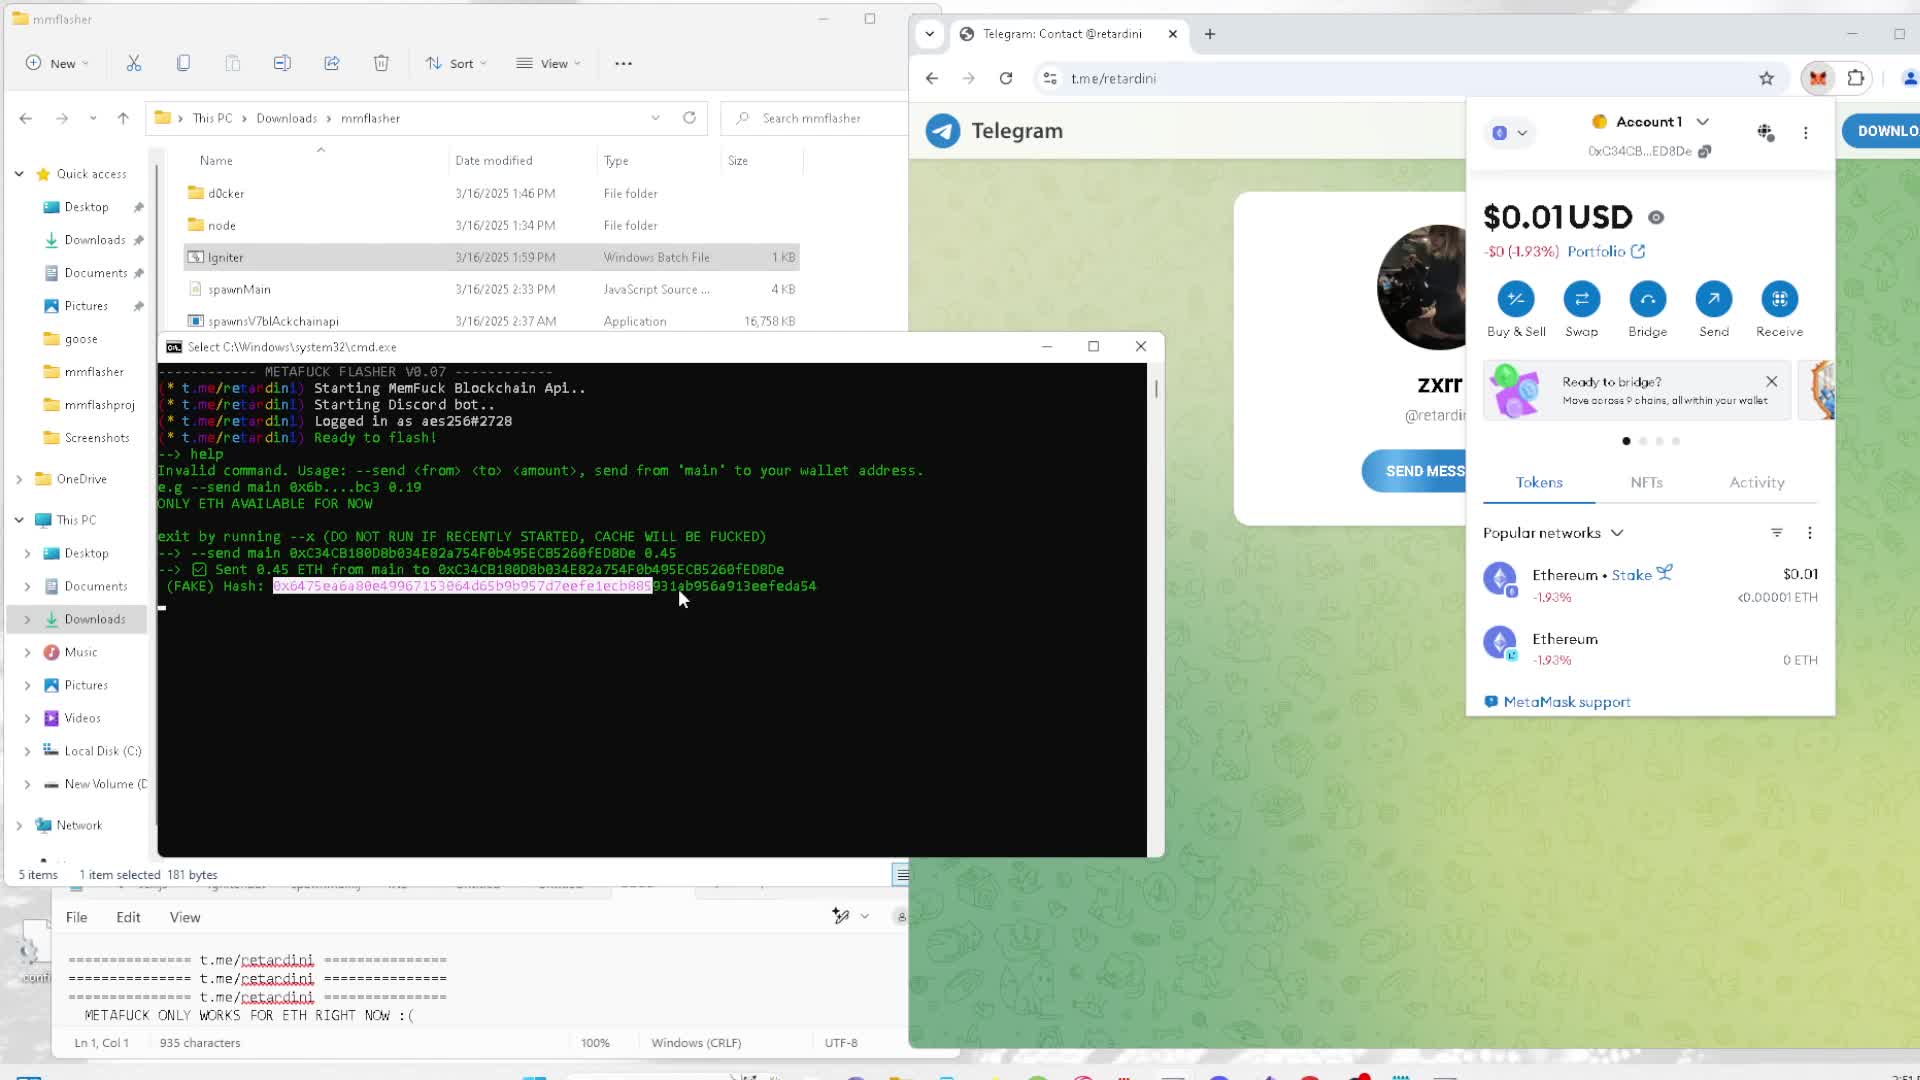Click the Delete icon in Explorer toolbar

pos(381,63)
